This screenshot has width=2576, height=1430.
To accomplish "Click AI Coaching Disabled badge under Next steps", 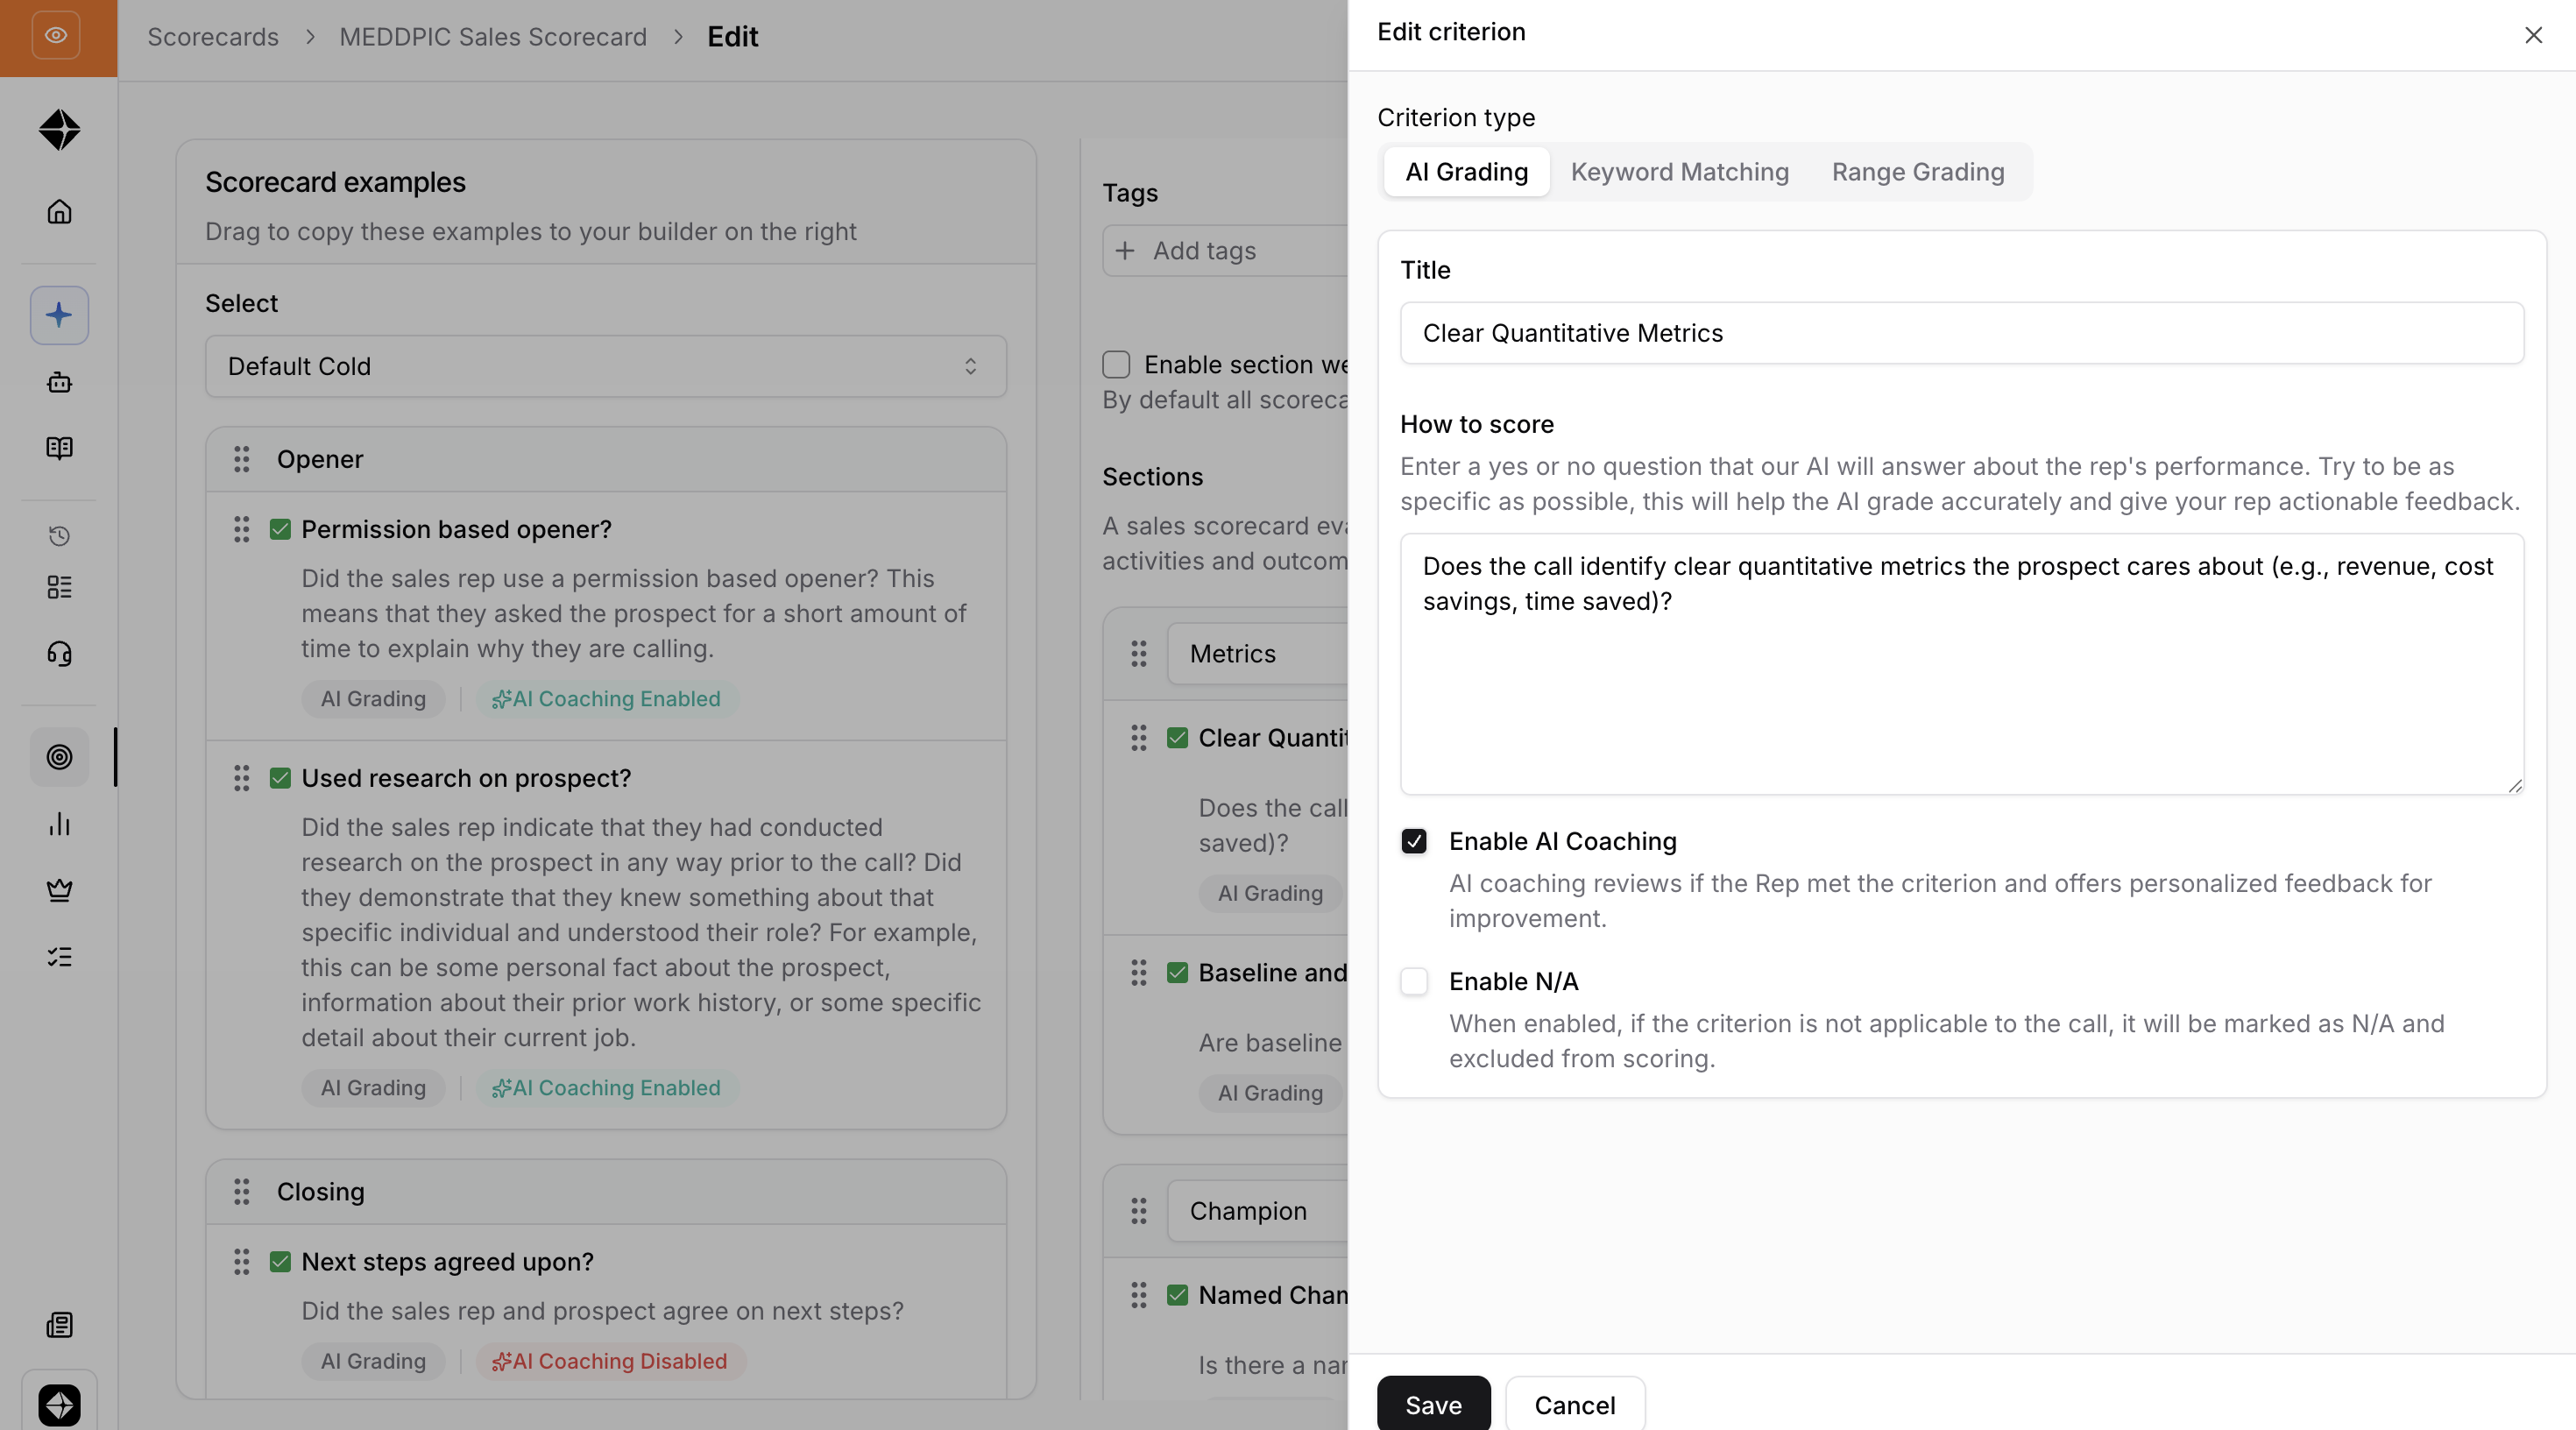I will pos(610,1361).
